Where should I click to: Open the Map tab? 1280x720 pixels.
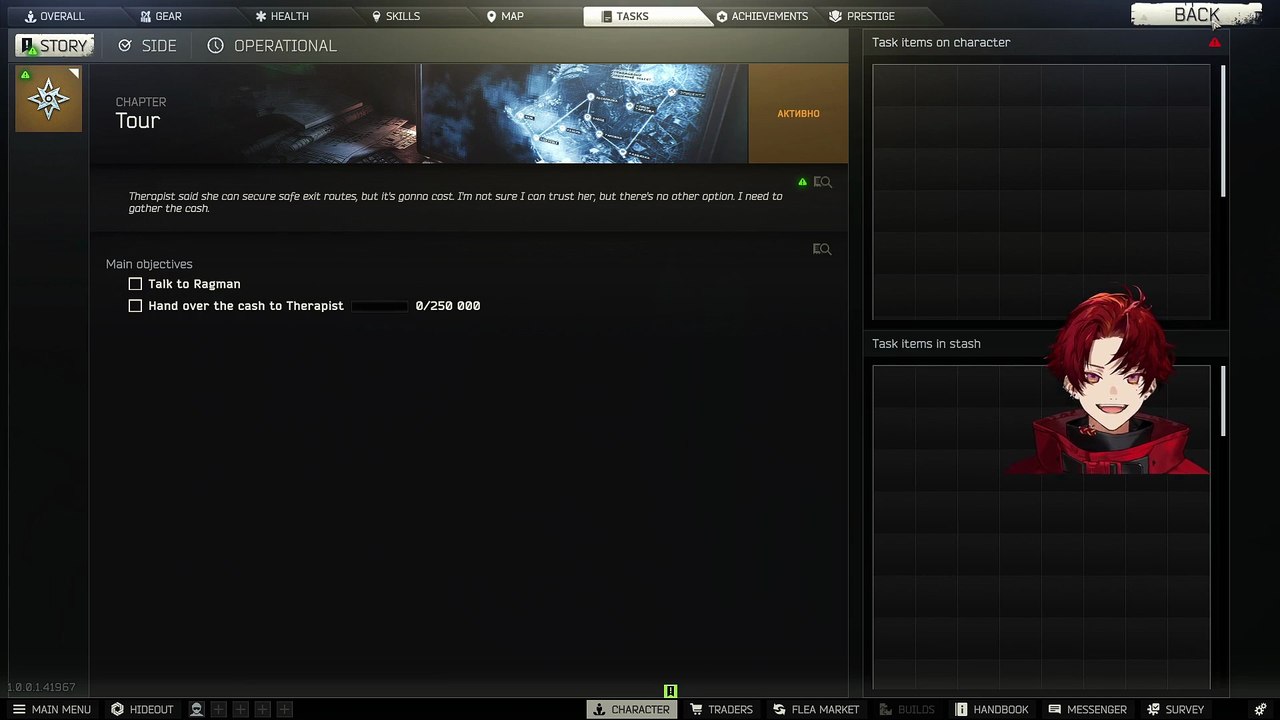click(505, 16)
